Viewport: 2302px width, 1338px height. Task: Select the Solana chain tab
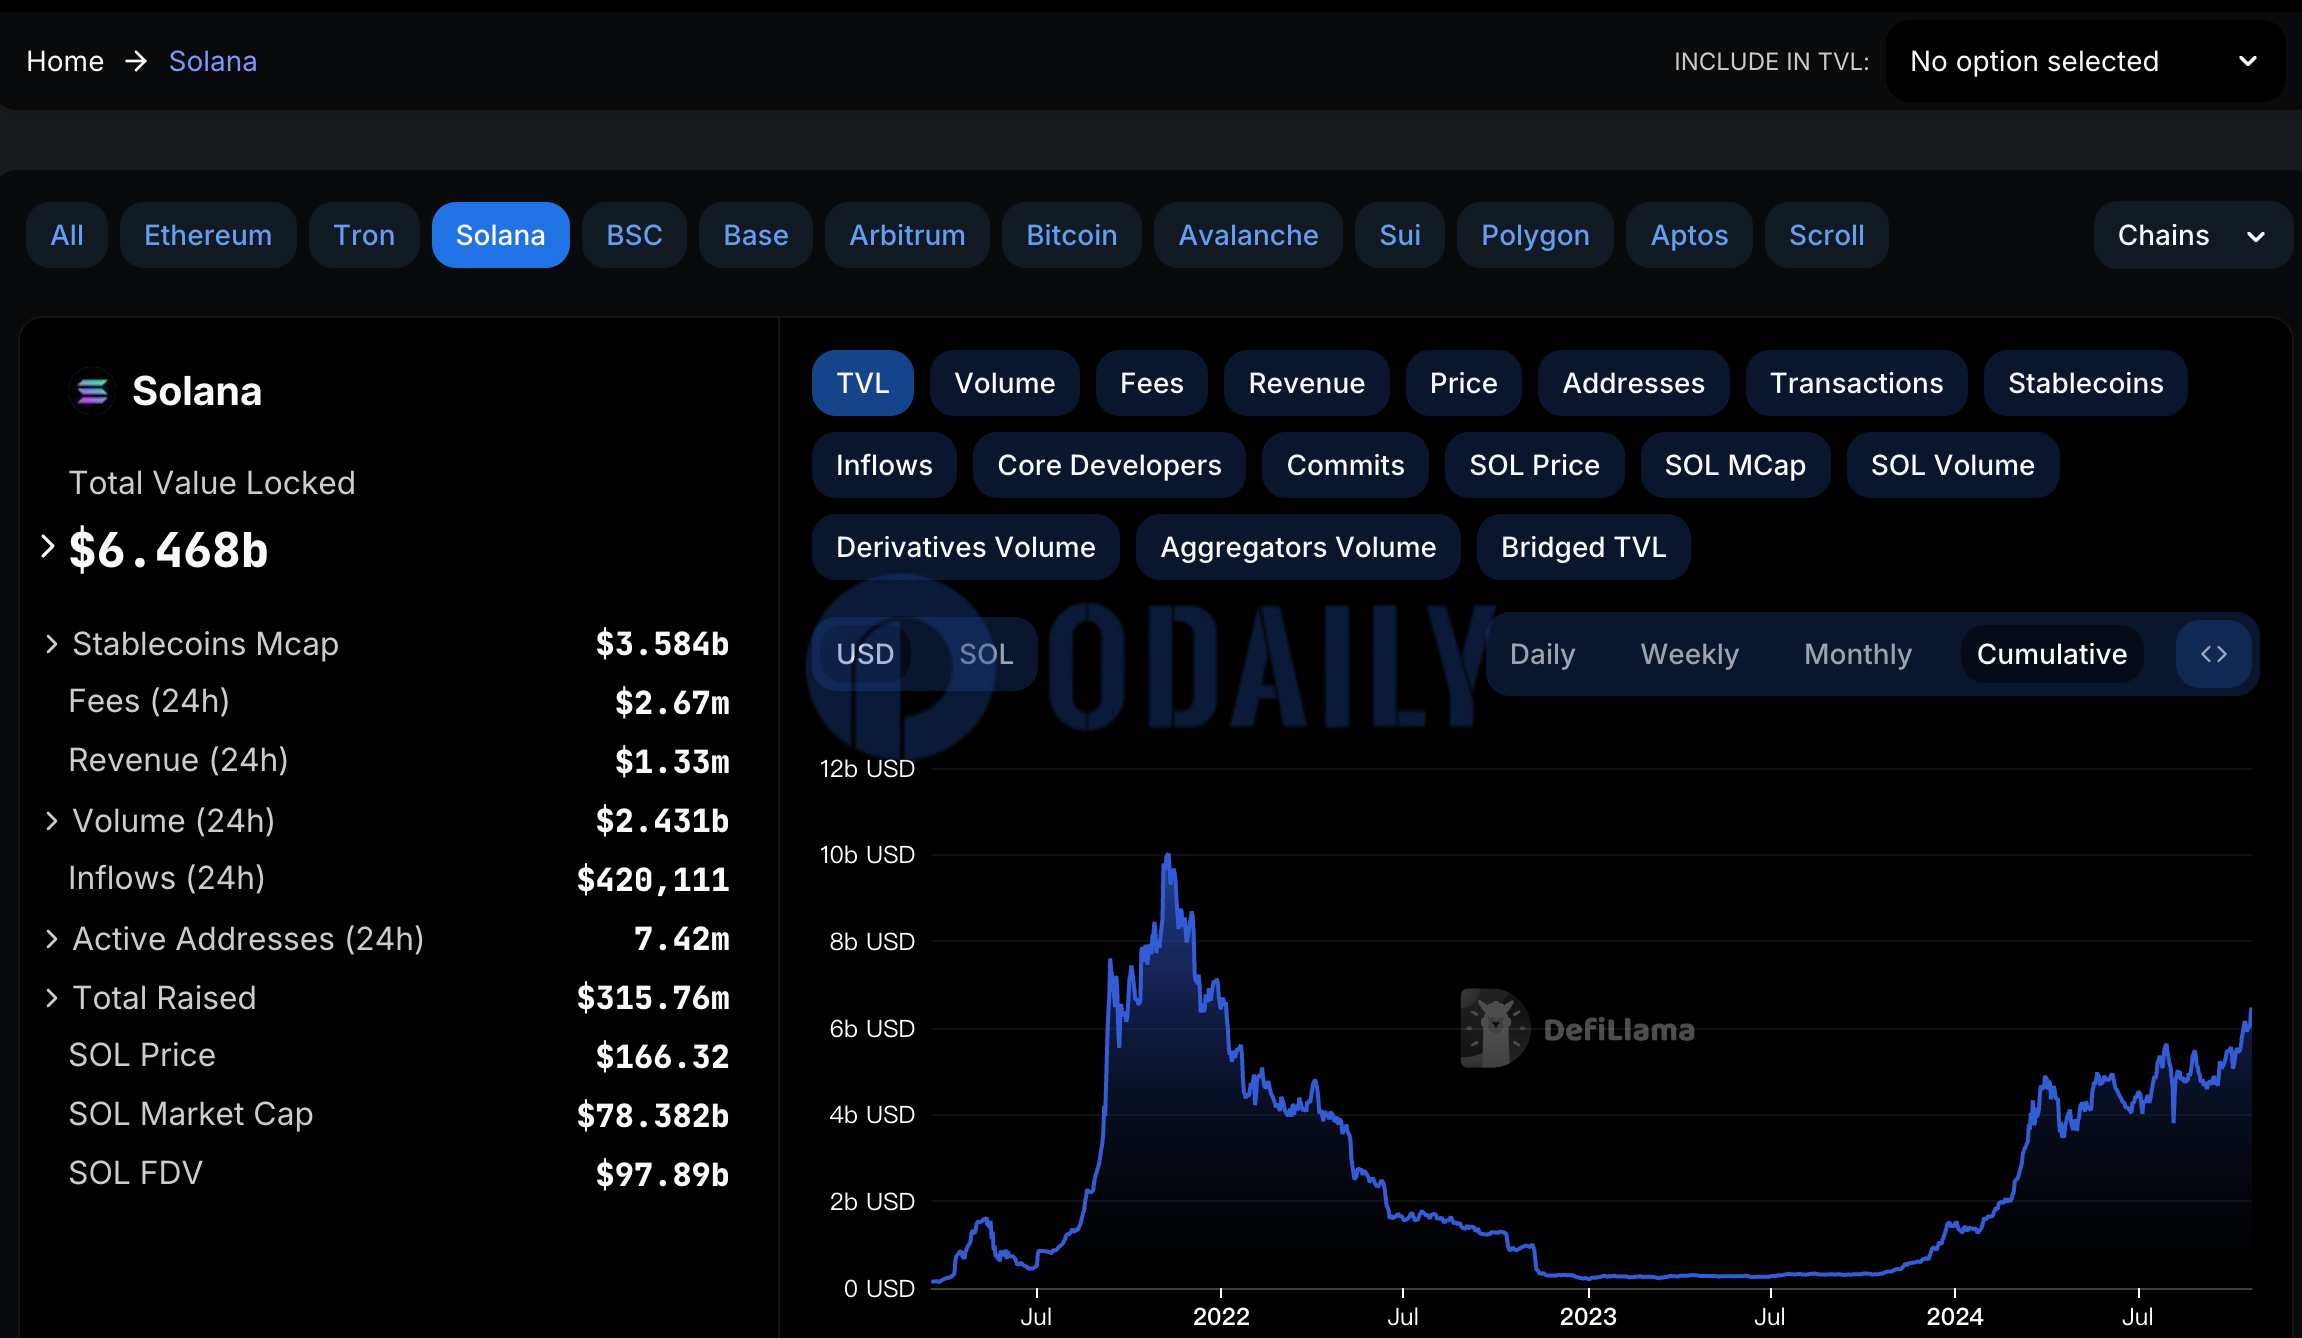(500, 235)
